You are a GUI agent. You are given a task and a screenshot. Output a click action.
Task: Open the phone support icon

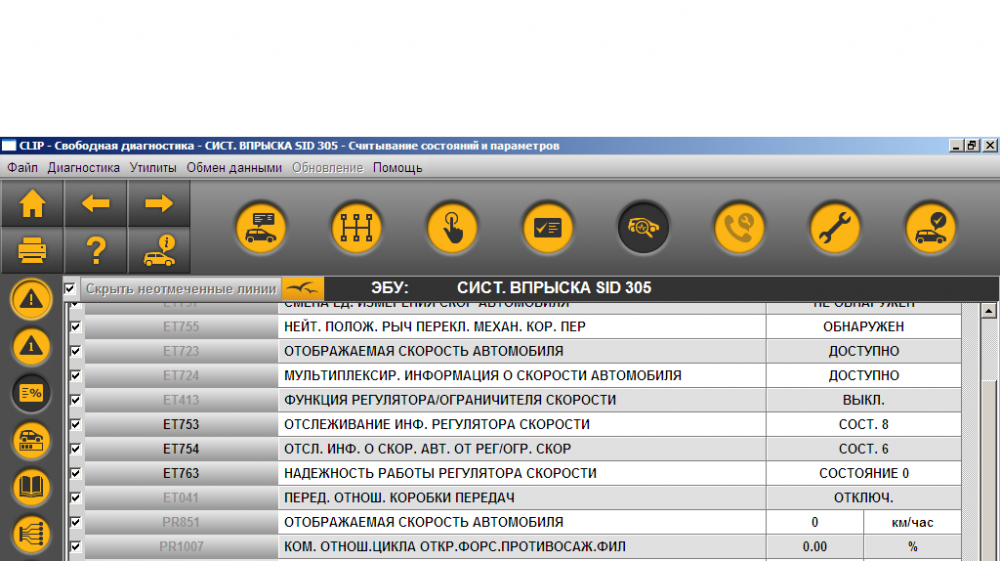(739, 228)
